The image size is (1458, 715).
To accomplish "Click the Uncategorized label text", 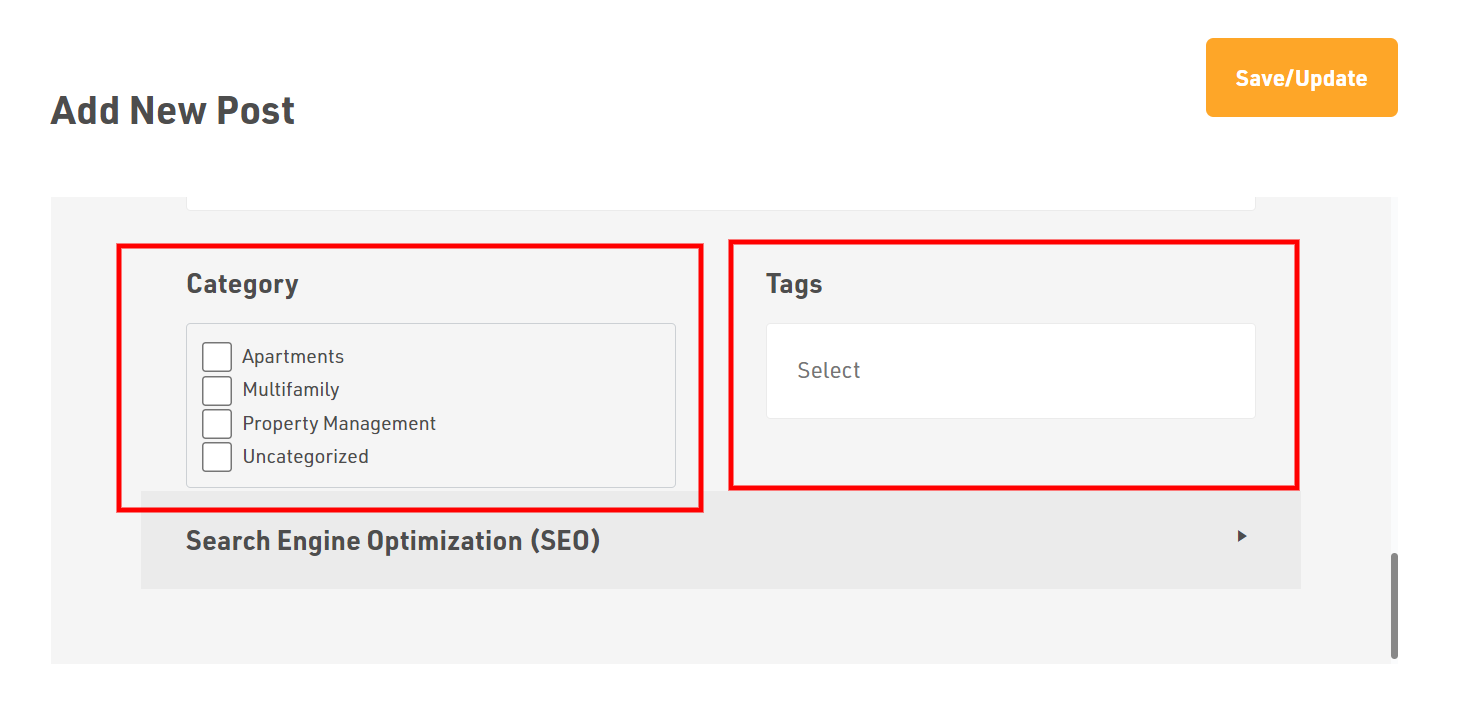I will pyautogui.click(x=305, y=457).
